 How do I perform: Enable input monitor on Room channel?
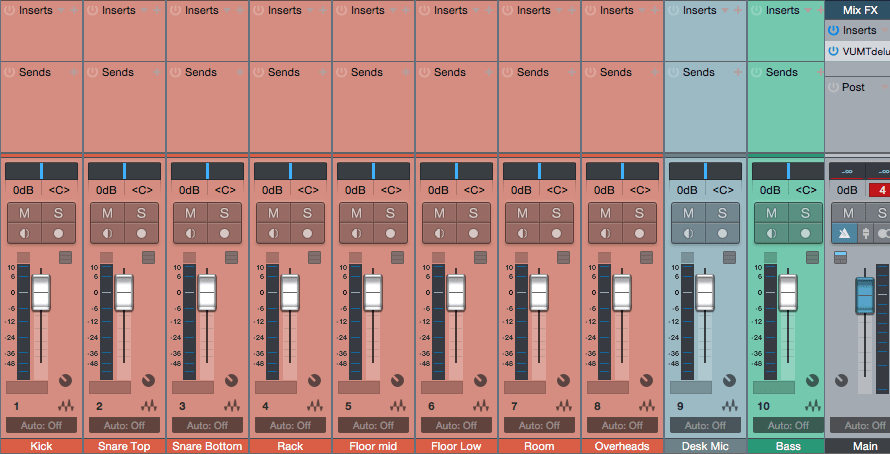pyautogui.click(x=522, y=233)
